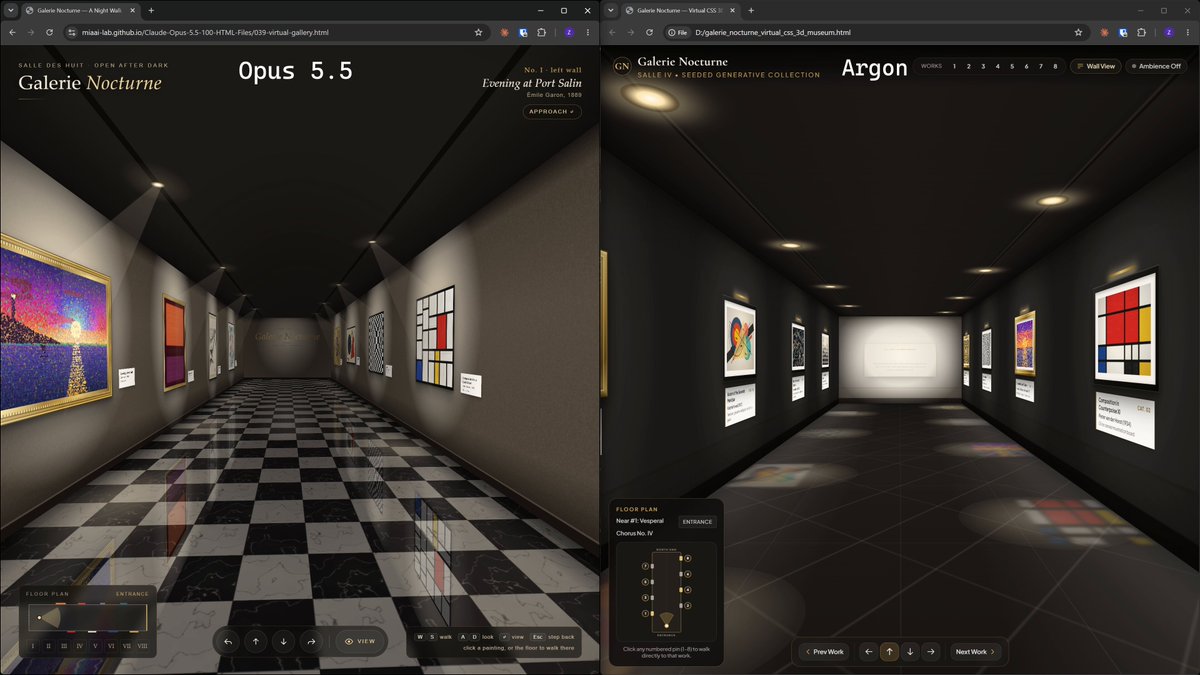Screen dimensions: 1200x675
Task: Click 'Near #1: Vesperal' text in Argon floor plan
Action: pyautogui.click(x=640, y=521)
